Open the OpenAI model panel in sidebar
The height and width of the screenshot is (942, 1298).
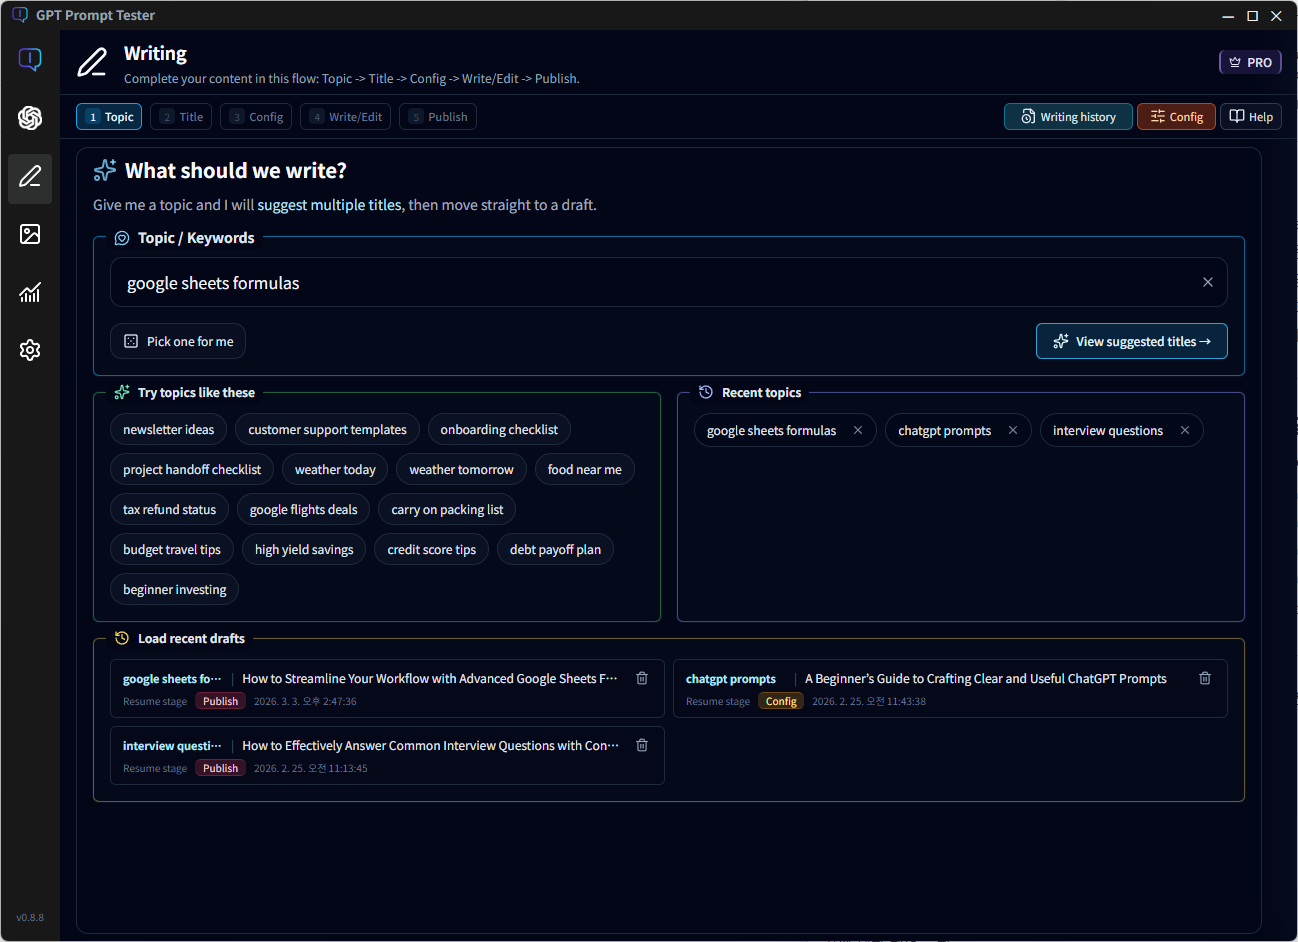[30, 118]
